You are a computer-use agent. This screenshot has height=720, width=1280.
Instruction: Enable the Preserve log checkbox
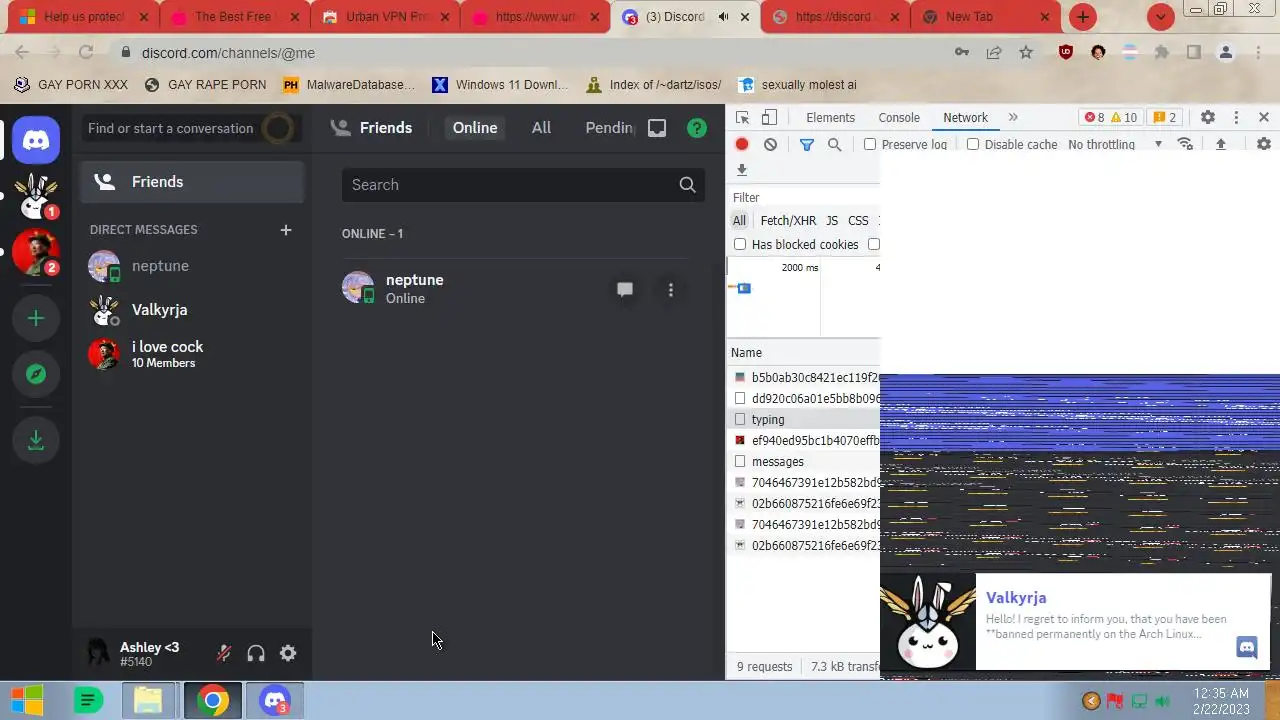(x=870, y=144)
